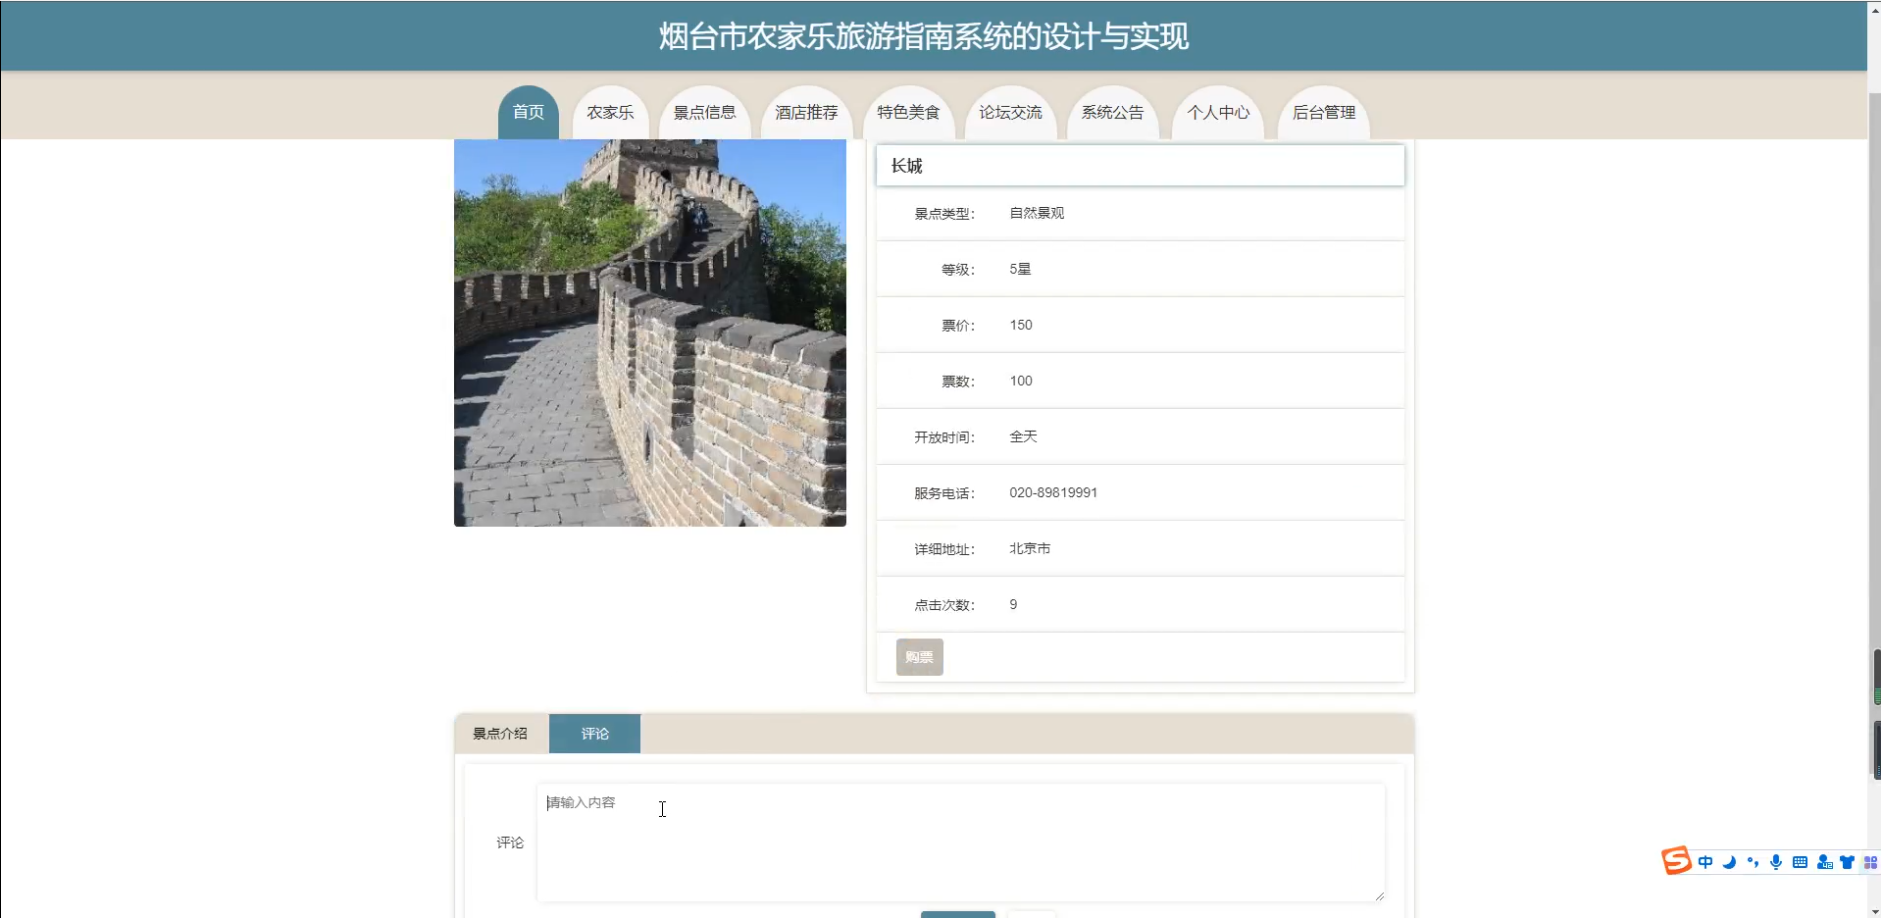
Task: Open the 景点信息 navigation tab
Action: click(705, 112)
